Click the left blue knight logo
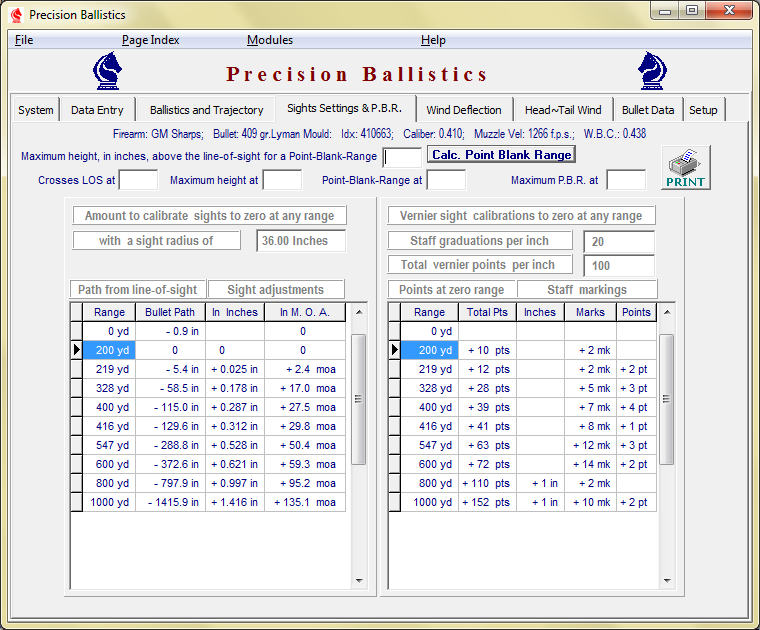Image resolution: width=760 pixels, height=630 pixels. pos(107,71)
